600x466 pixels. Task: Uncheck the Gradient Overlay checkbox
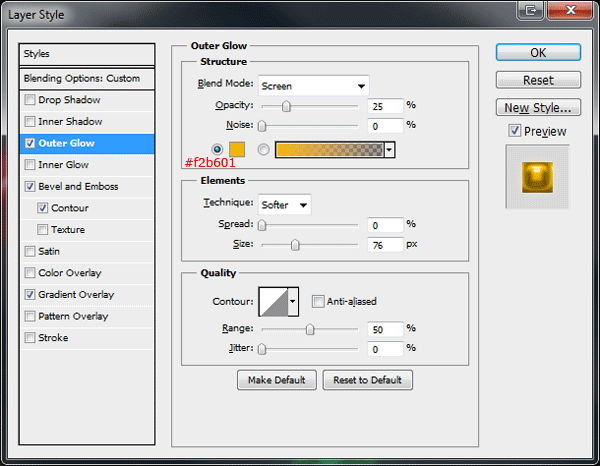[29, 295]
